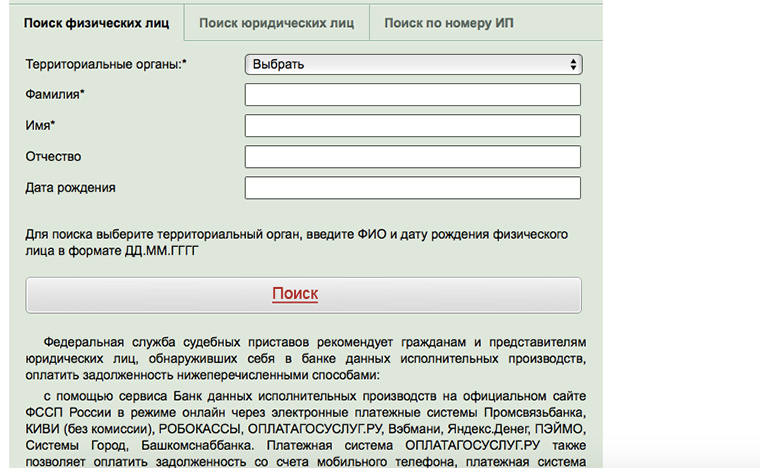The image size is (760, 468).
Task: Select the Поиск по номеру ИП tab
Action: tap(449, 22)
